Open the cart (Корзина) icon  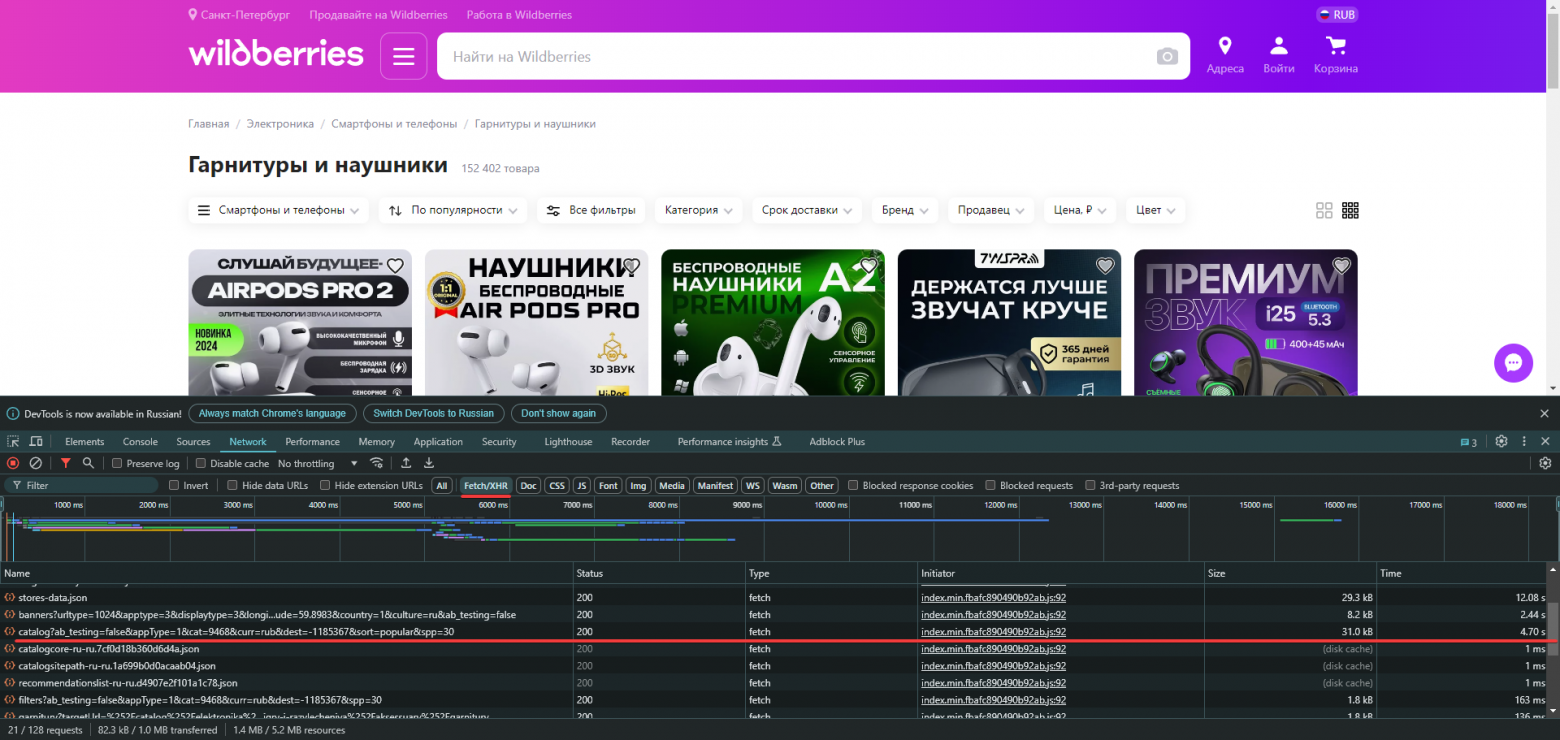tap(1335, 55)
